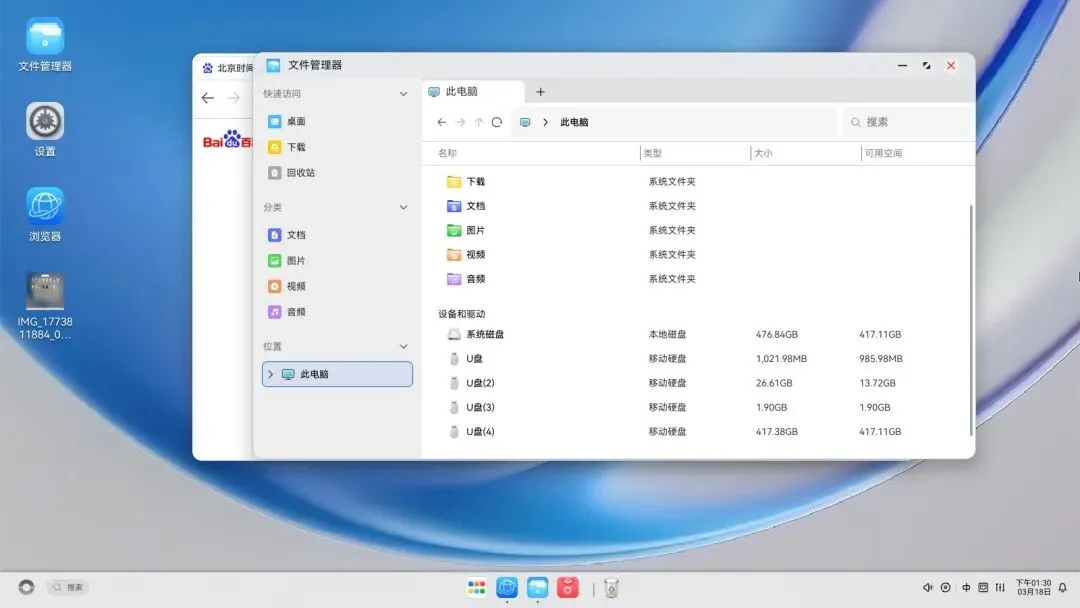Select the 视频 system folder row
Image resolution: width=1080 pixels, height=608 pixels.
(696, 254)
